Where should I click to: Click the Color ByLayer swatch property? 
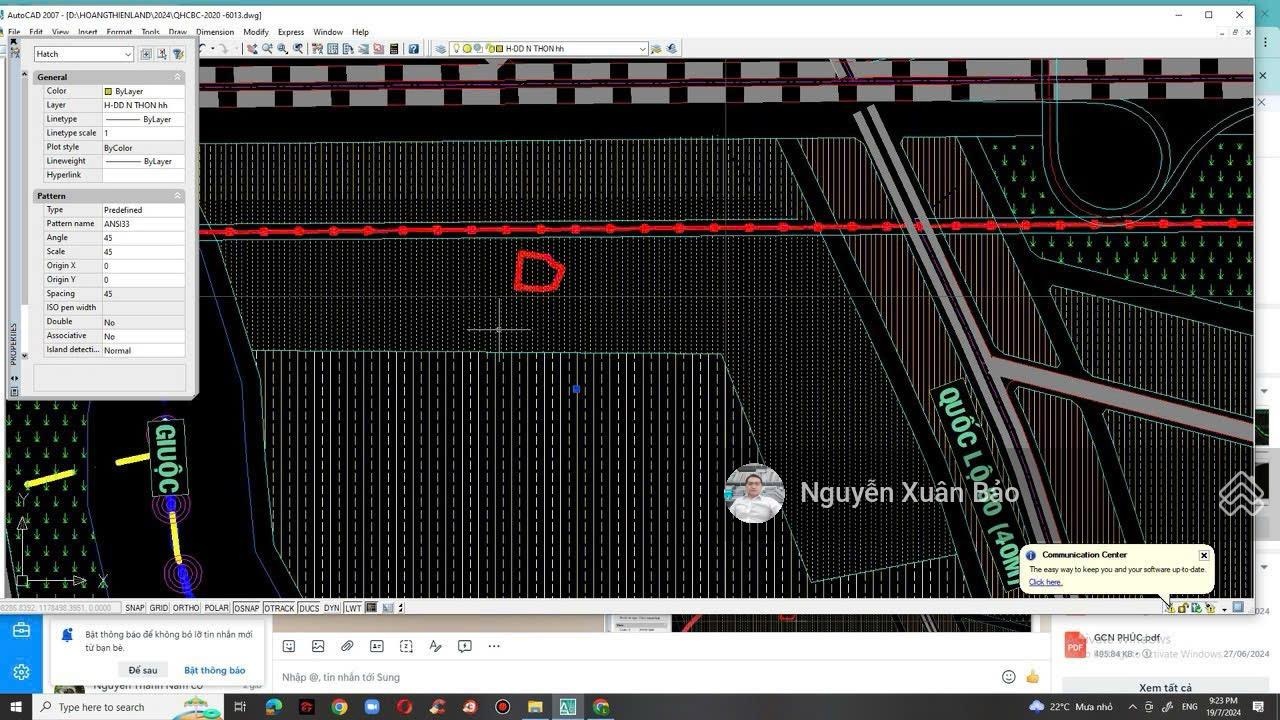[x=108, y=91]
